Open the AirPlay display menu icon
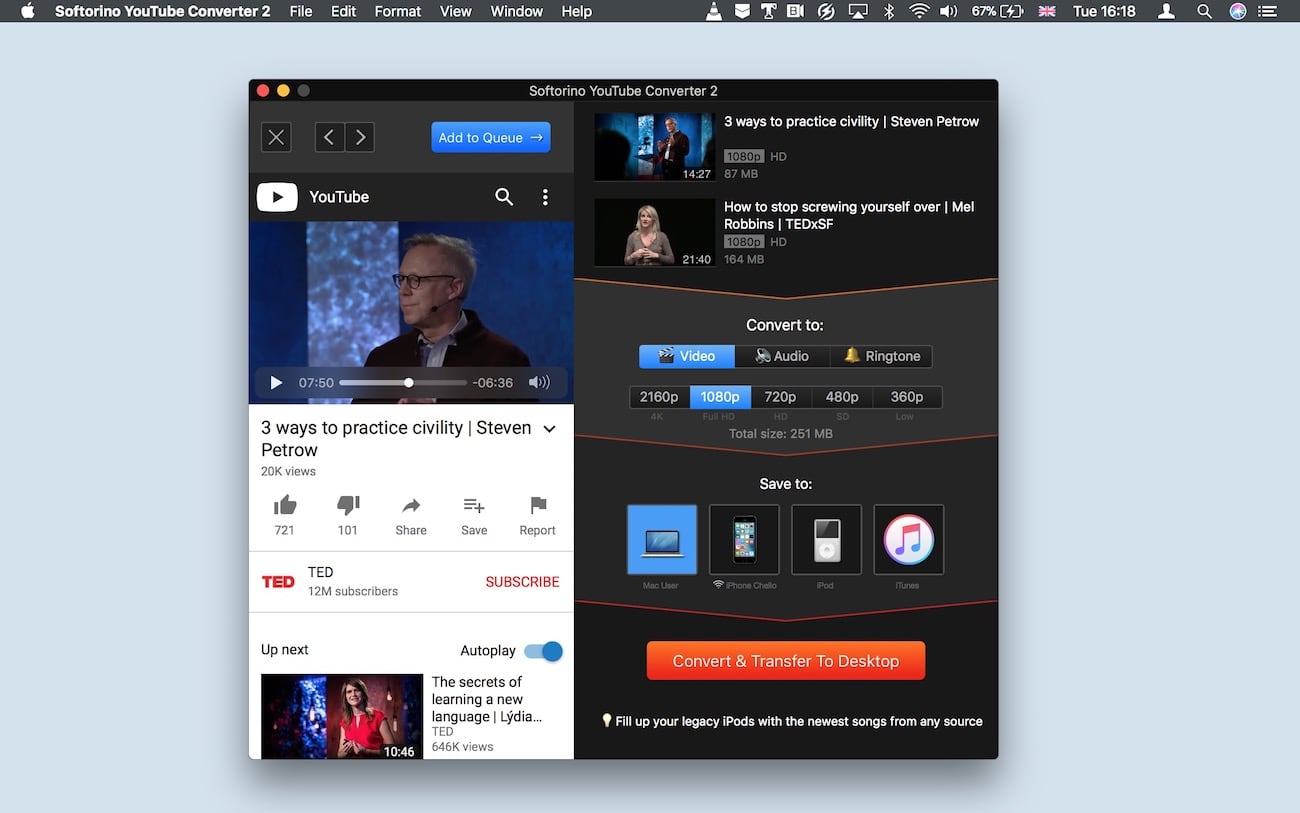1300x813 pixels. [x=858, y=12]
